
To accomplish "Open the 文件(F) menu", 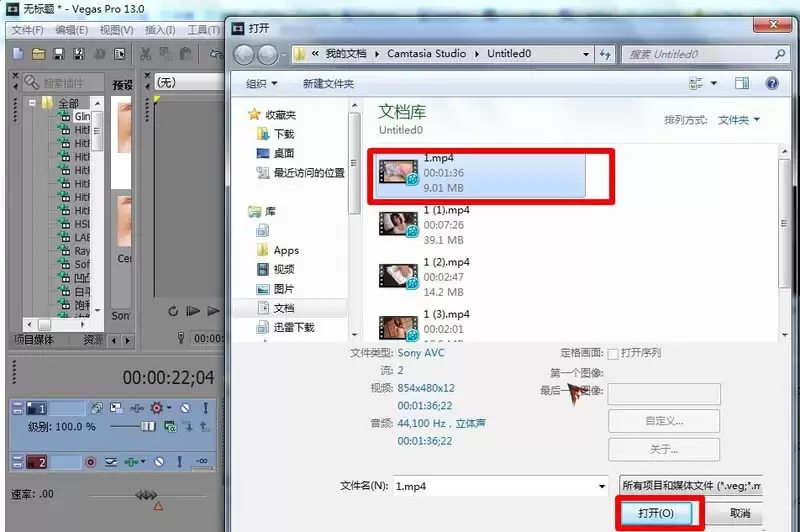I will (x=28, y=31).
